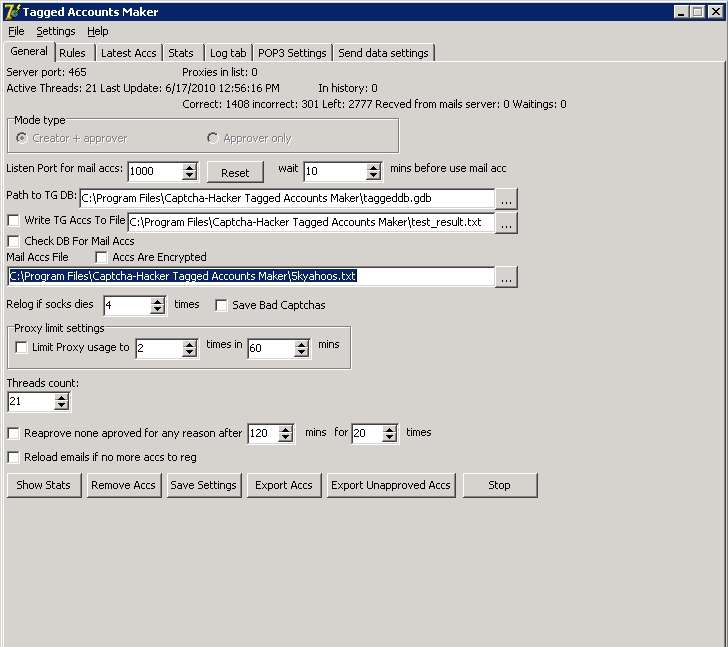Click the Threads count input field
728x647 pixels.
point(31,401)
